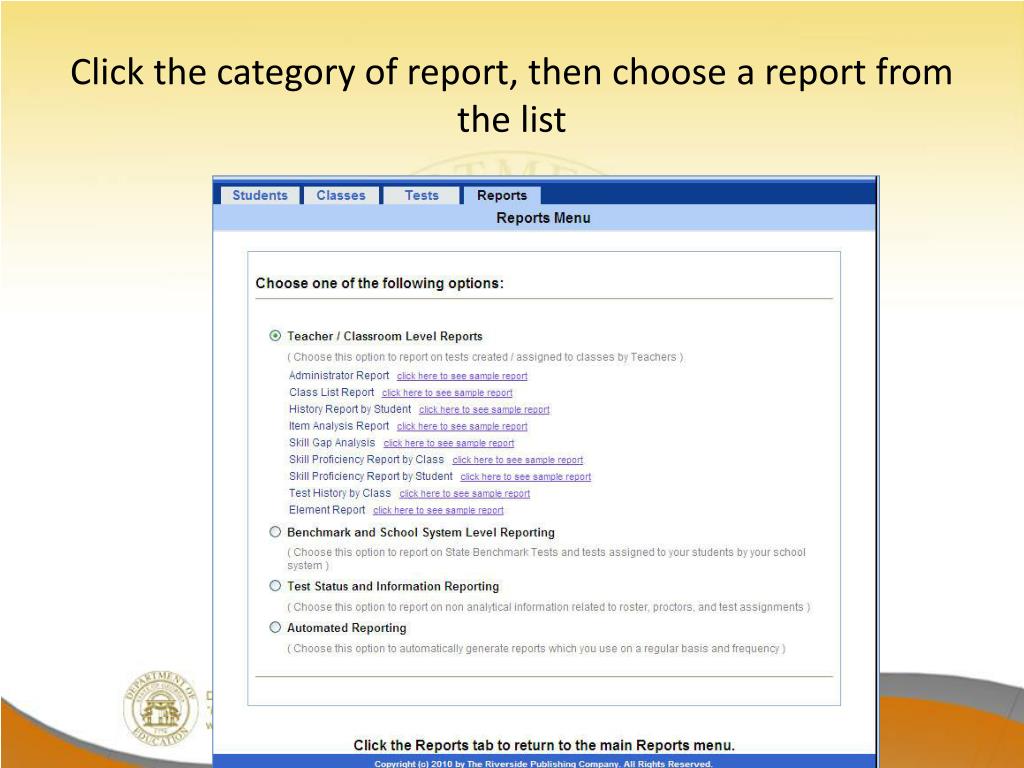Image resolution: width=1024 pixels, height=768 pixels.
Task: See sample report for Item Analysis Report
Action: [462, 426]
